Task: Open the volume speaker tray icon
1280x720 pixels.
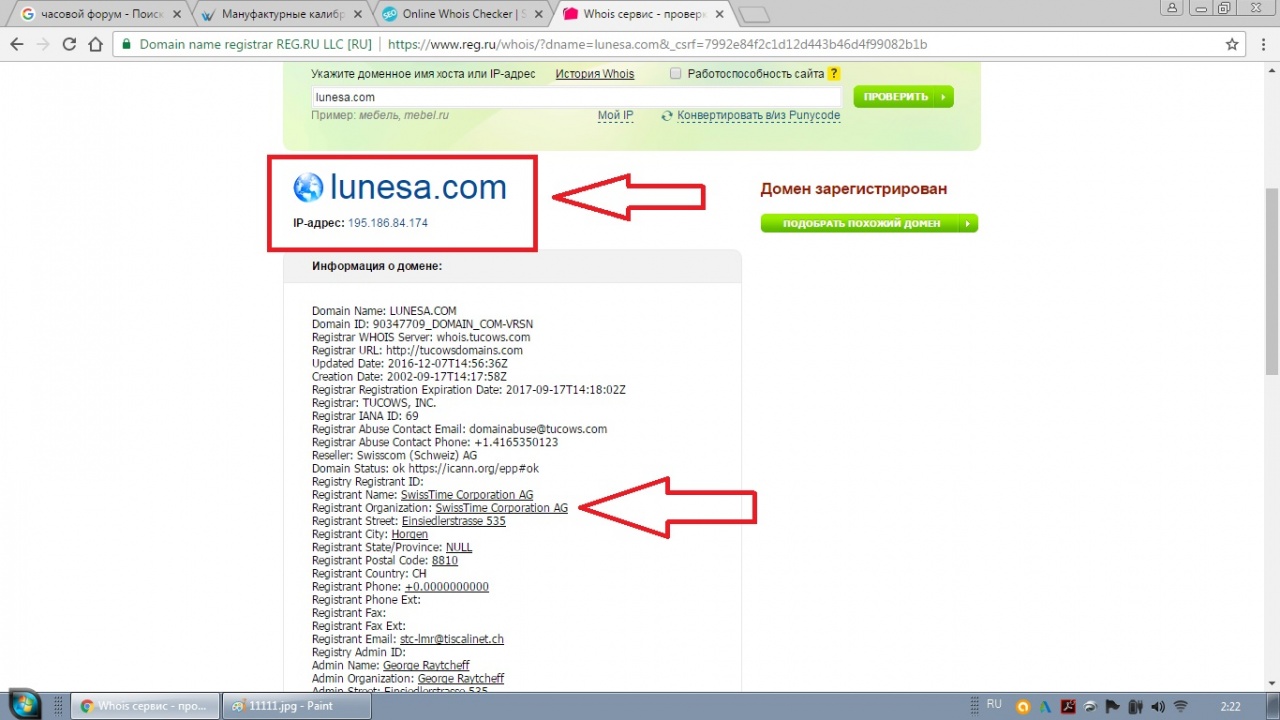Action: tap(1156, 705)
